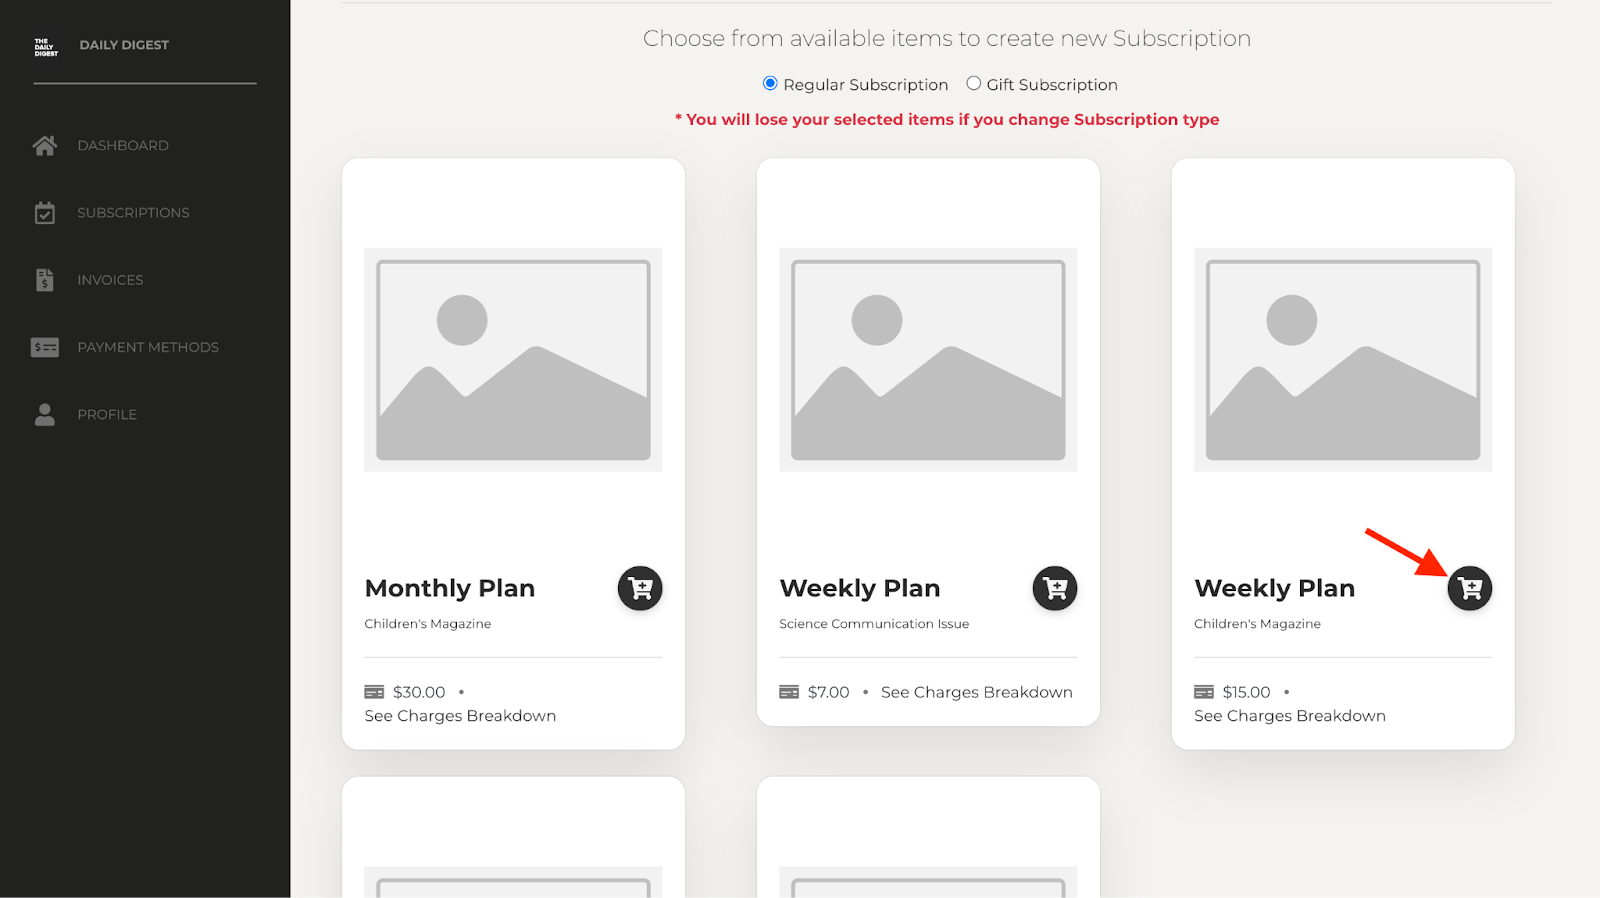Screen dimensions: 1600x898
Task: View charges breakdown for the $7.00 Weekly Plan
Action: pos(976,691)
